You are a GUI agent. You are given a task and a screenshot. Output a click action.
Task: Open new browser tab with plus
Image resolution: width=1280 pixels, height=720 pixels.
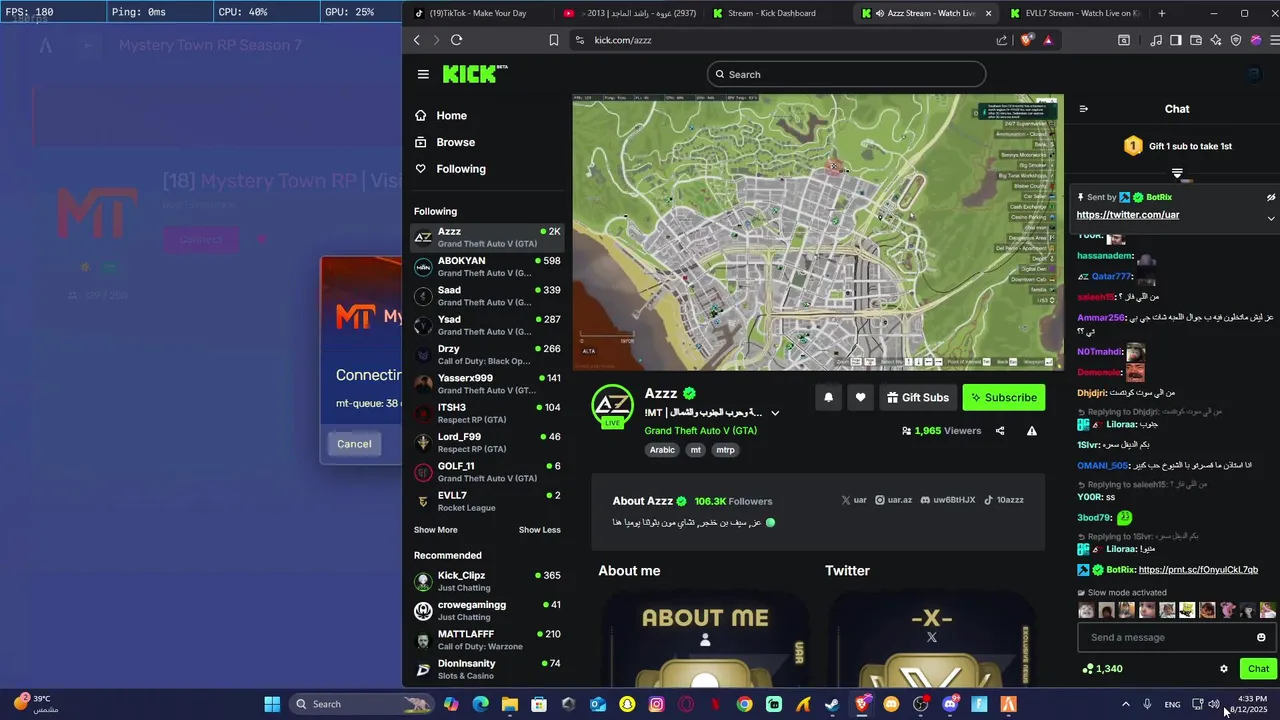click(x=1161, y=13)
